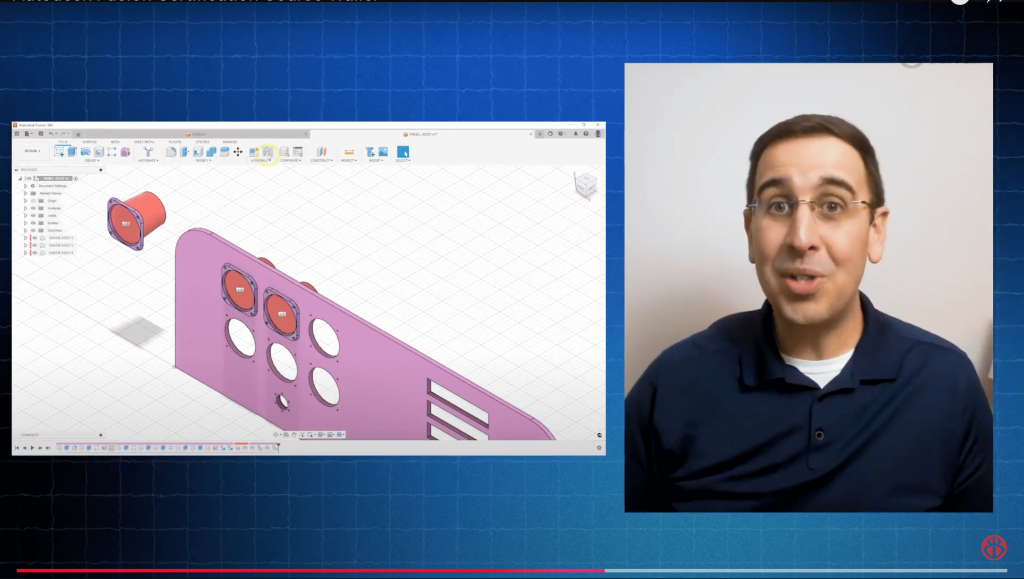
Task: Expand the Origin node in the browser tree
Action: (25, 201)
